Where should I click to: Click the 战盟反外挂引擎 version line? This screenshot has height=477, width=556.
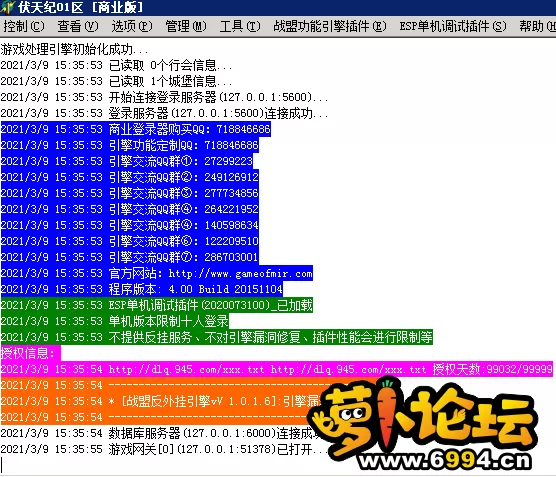[161, 401]
